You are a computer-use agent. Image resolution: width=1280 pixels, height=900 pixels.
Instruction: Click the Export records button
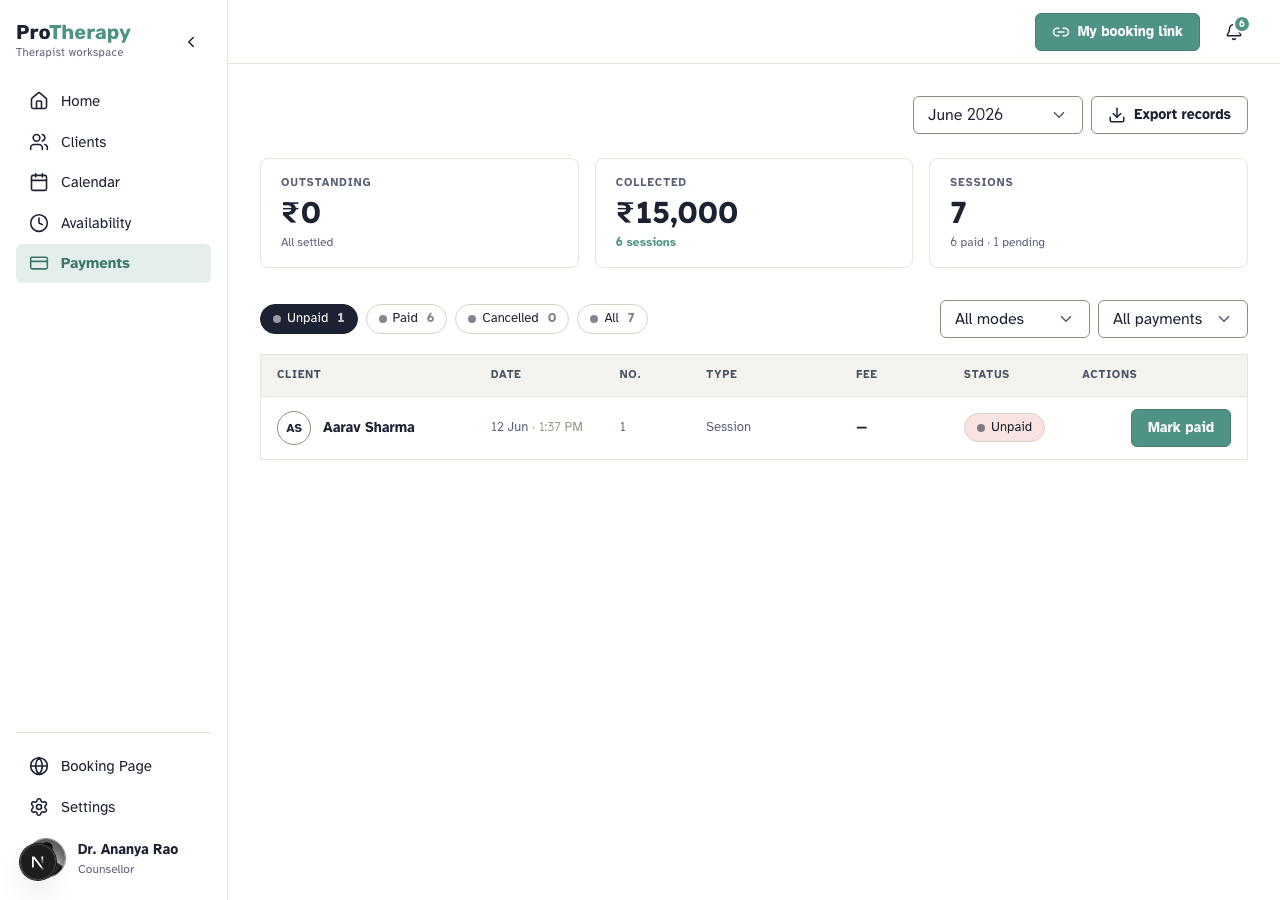1169,115
